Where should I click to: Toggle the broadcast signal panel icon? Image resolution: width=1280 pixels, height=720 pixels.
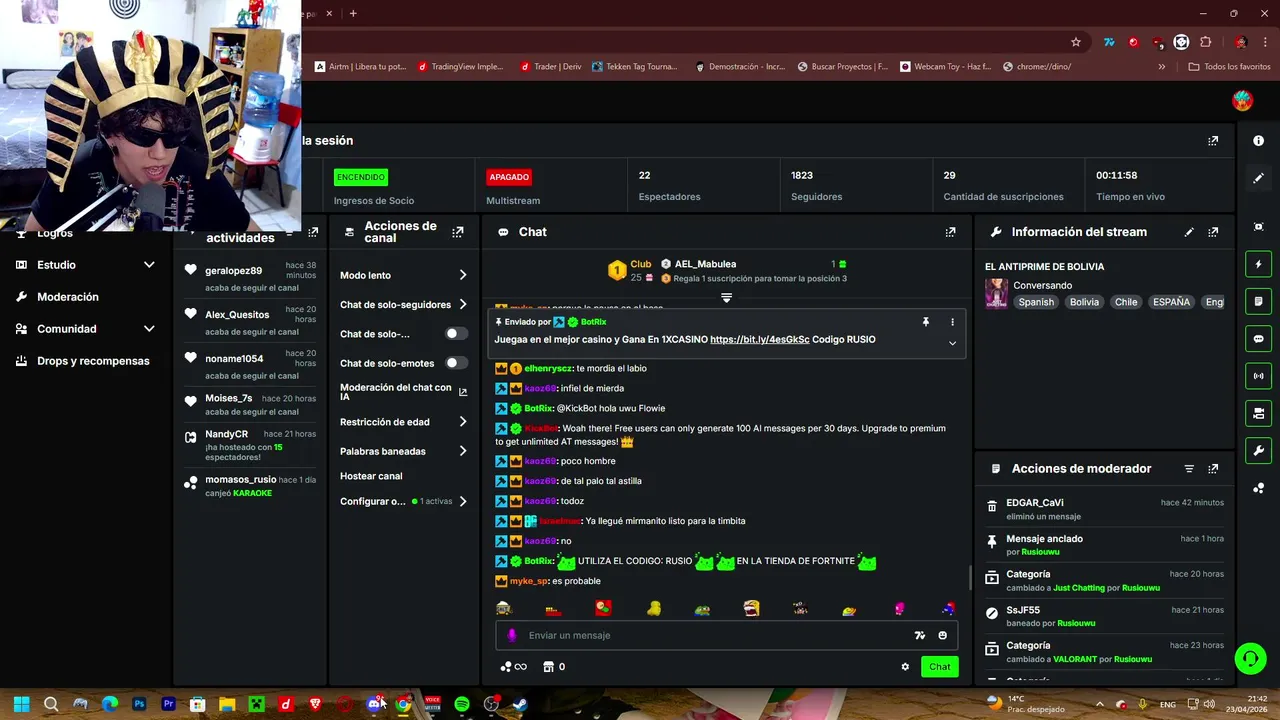click(x=1258, y=376)
